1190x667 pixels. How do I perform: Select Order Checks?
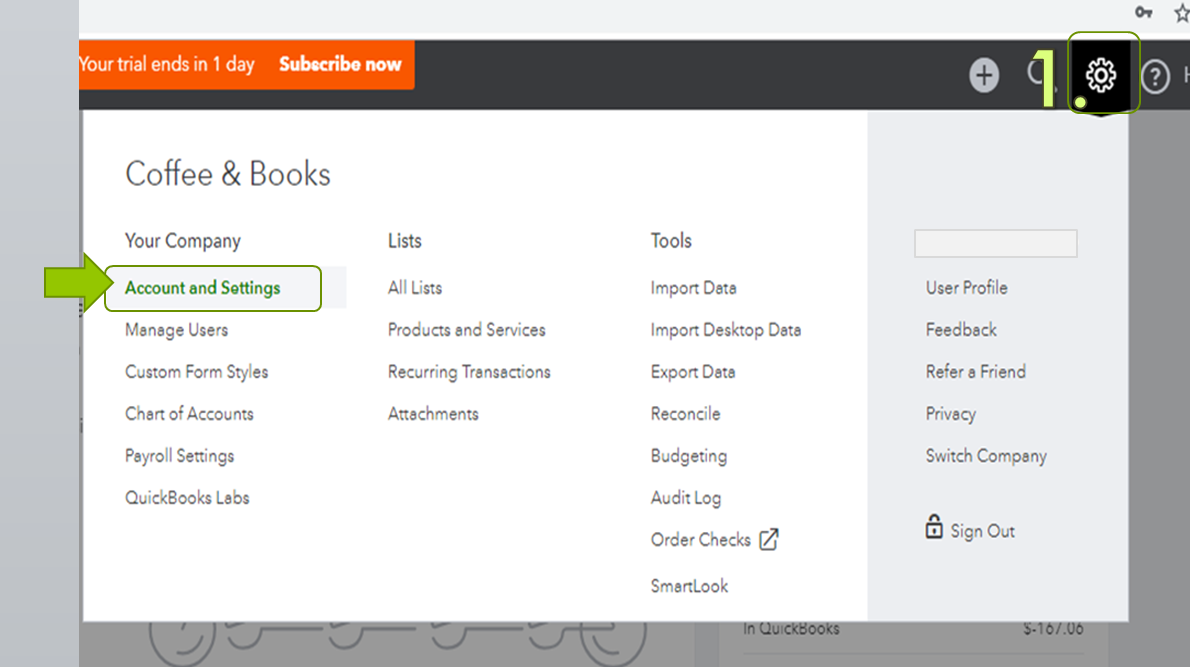[x=700, y=540]
